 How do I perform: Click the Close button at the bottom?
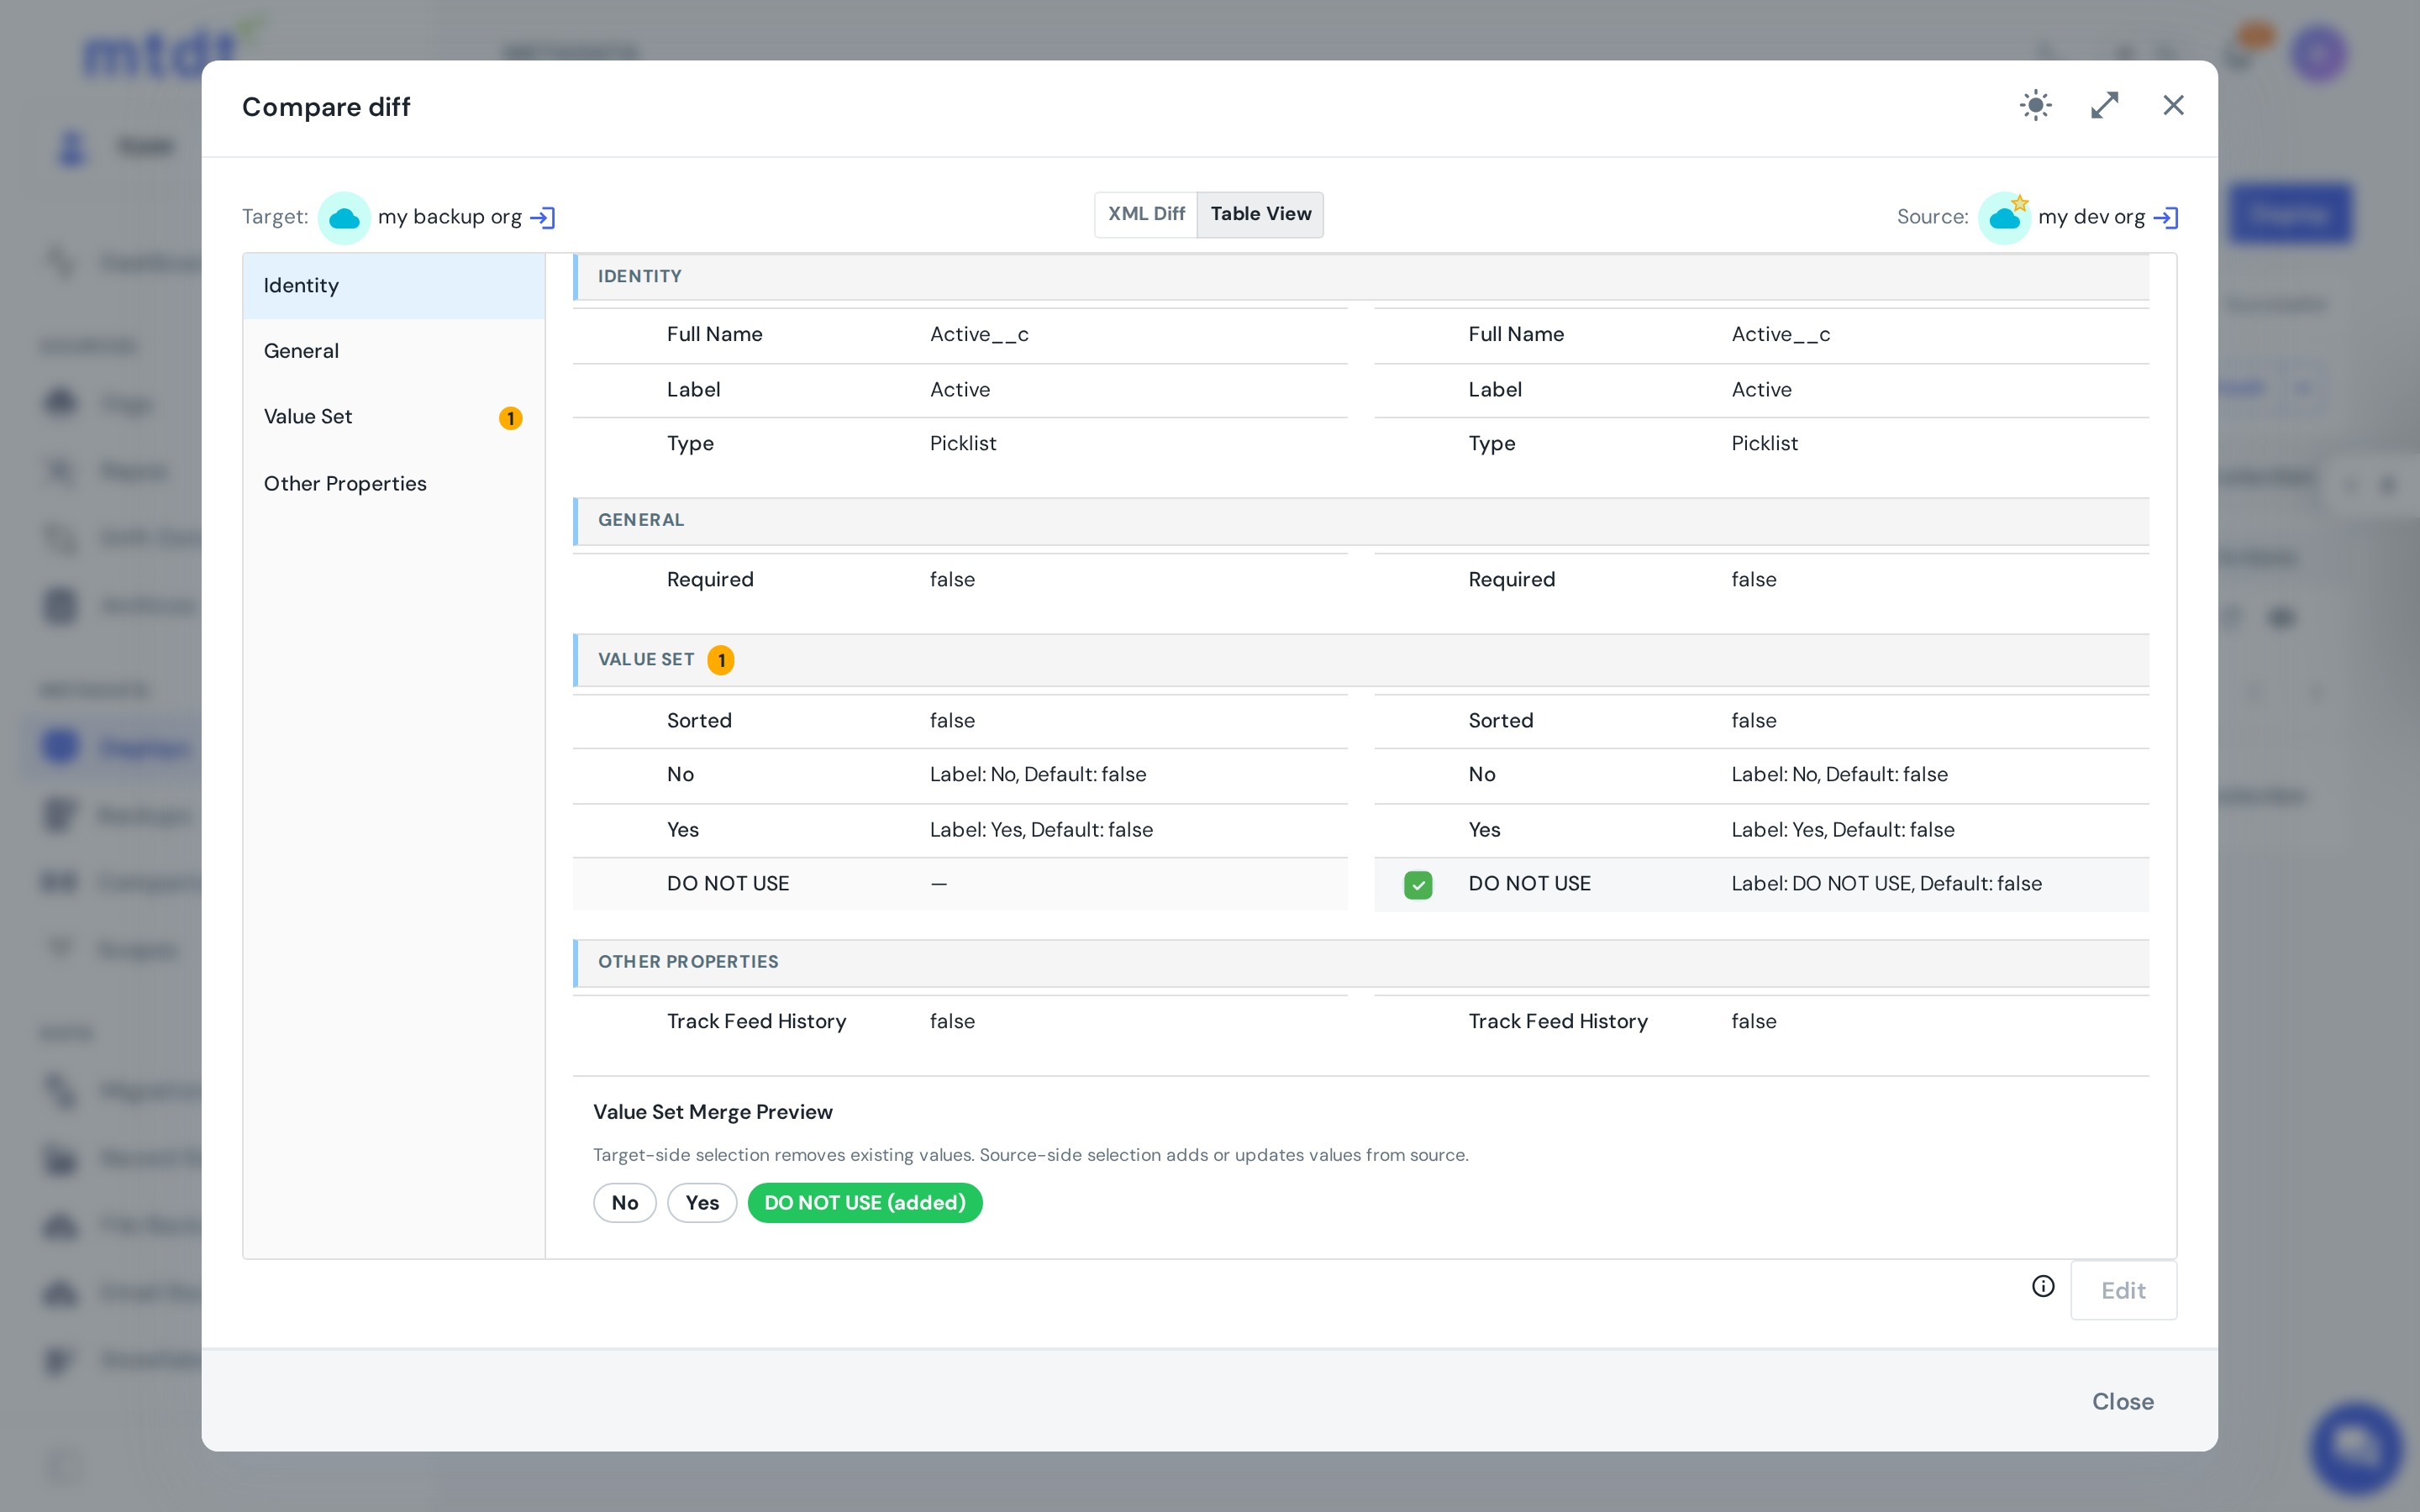click(2123, 1402)
